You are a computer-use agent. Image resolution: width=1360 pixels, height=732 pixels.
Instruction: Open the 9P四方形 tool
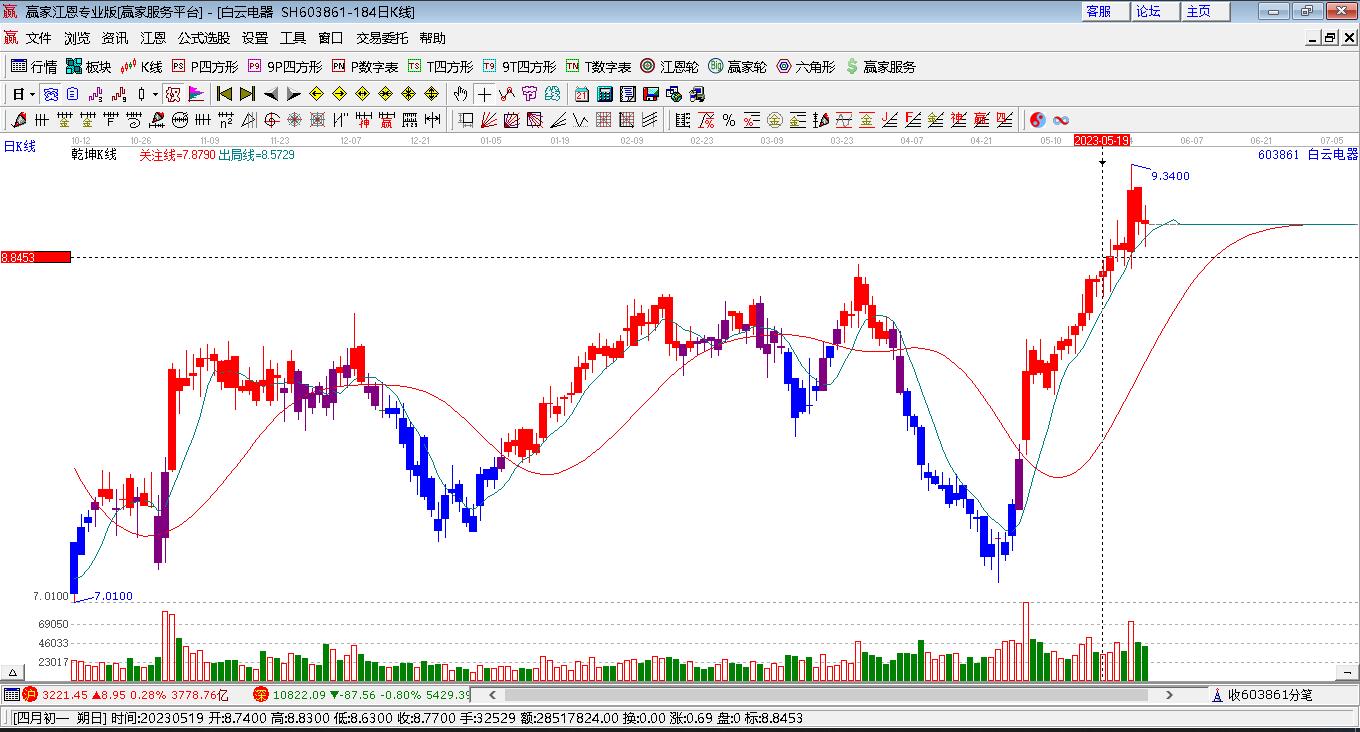point(284,67)
